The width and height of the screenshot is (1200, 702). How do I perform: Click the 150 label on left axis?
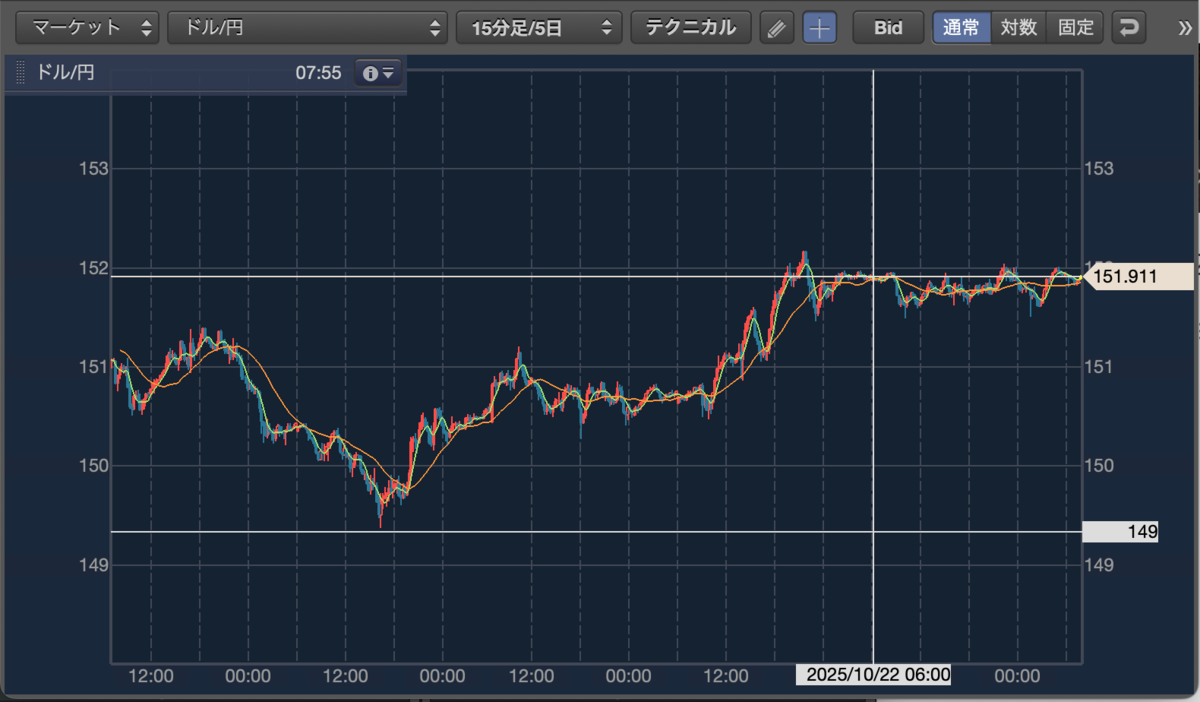click(x=93, y=465)
